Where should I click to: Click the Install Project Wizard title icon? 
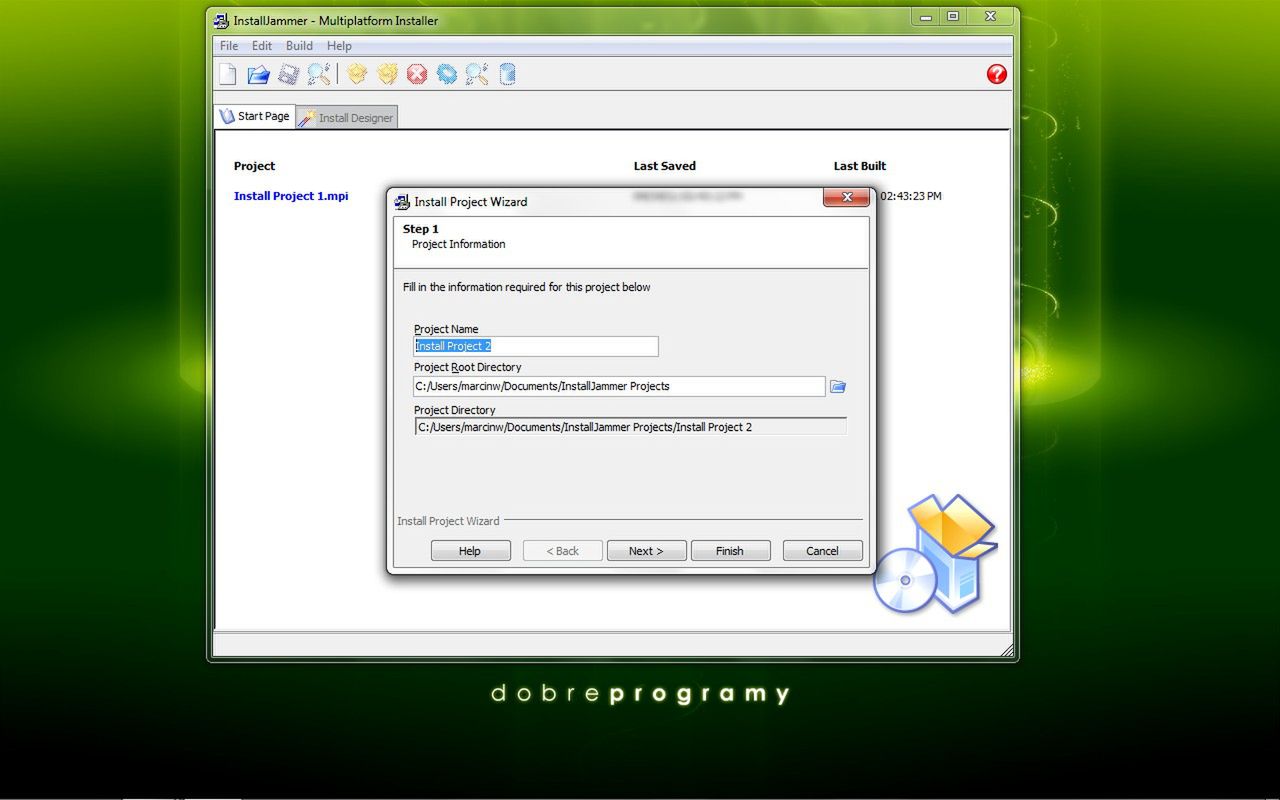coord(403,201)
